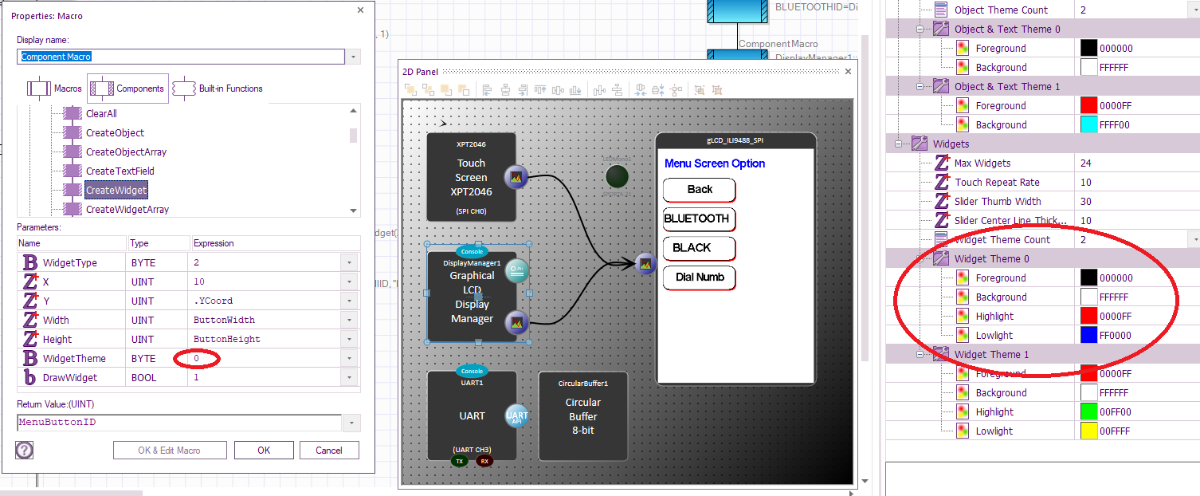
Task: Switch to the Macros tab
Action: pos(54,89)
